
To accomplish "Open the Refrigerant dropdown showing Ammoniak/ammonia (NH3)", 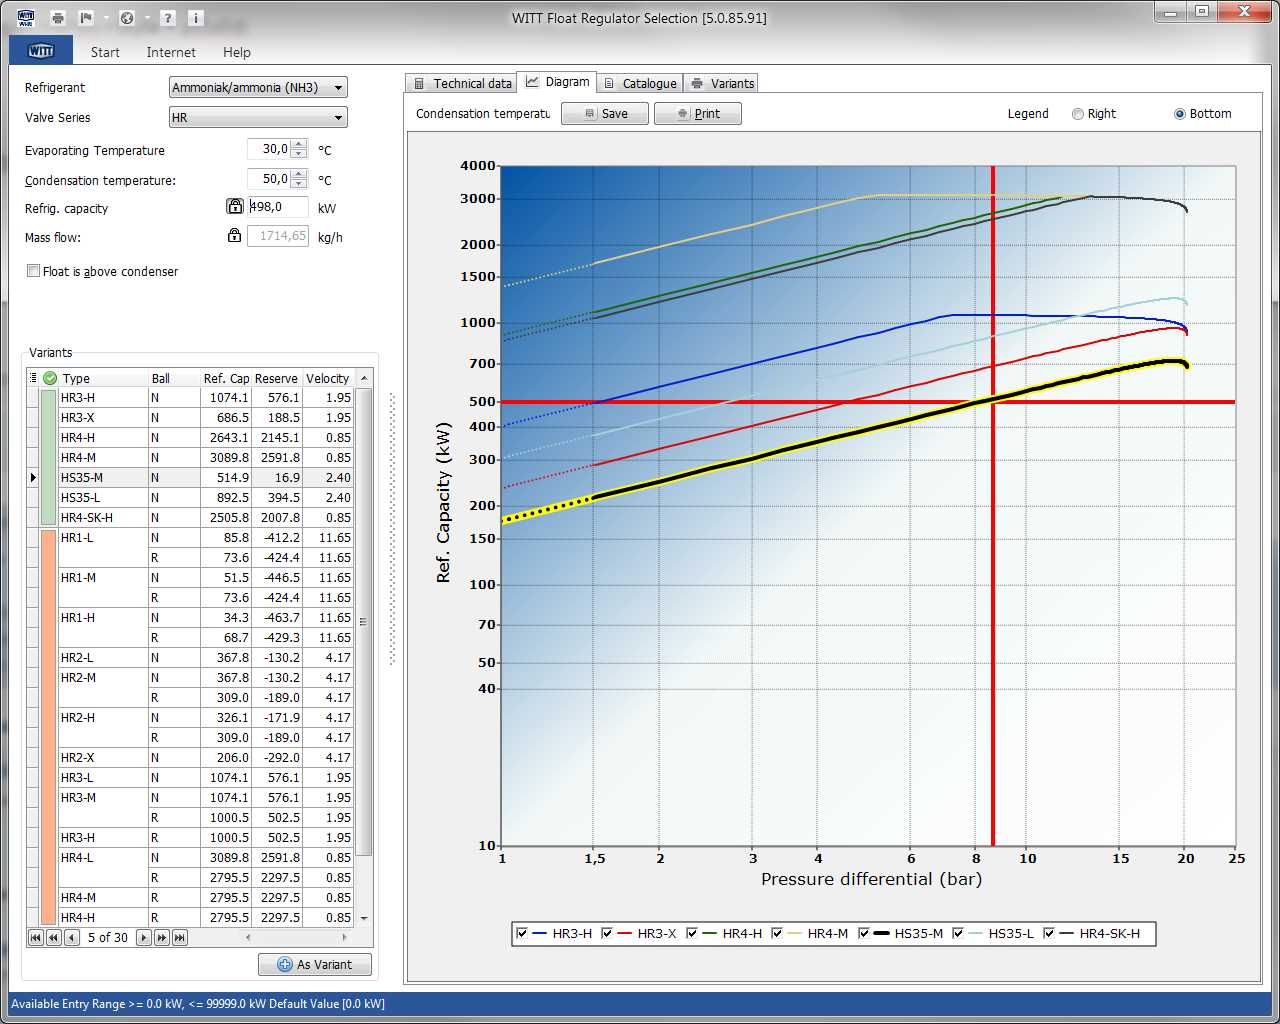I will point(258,88).
